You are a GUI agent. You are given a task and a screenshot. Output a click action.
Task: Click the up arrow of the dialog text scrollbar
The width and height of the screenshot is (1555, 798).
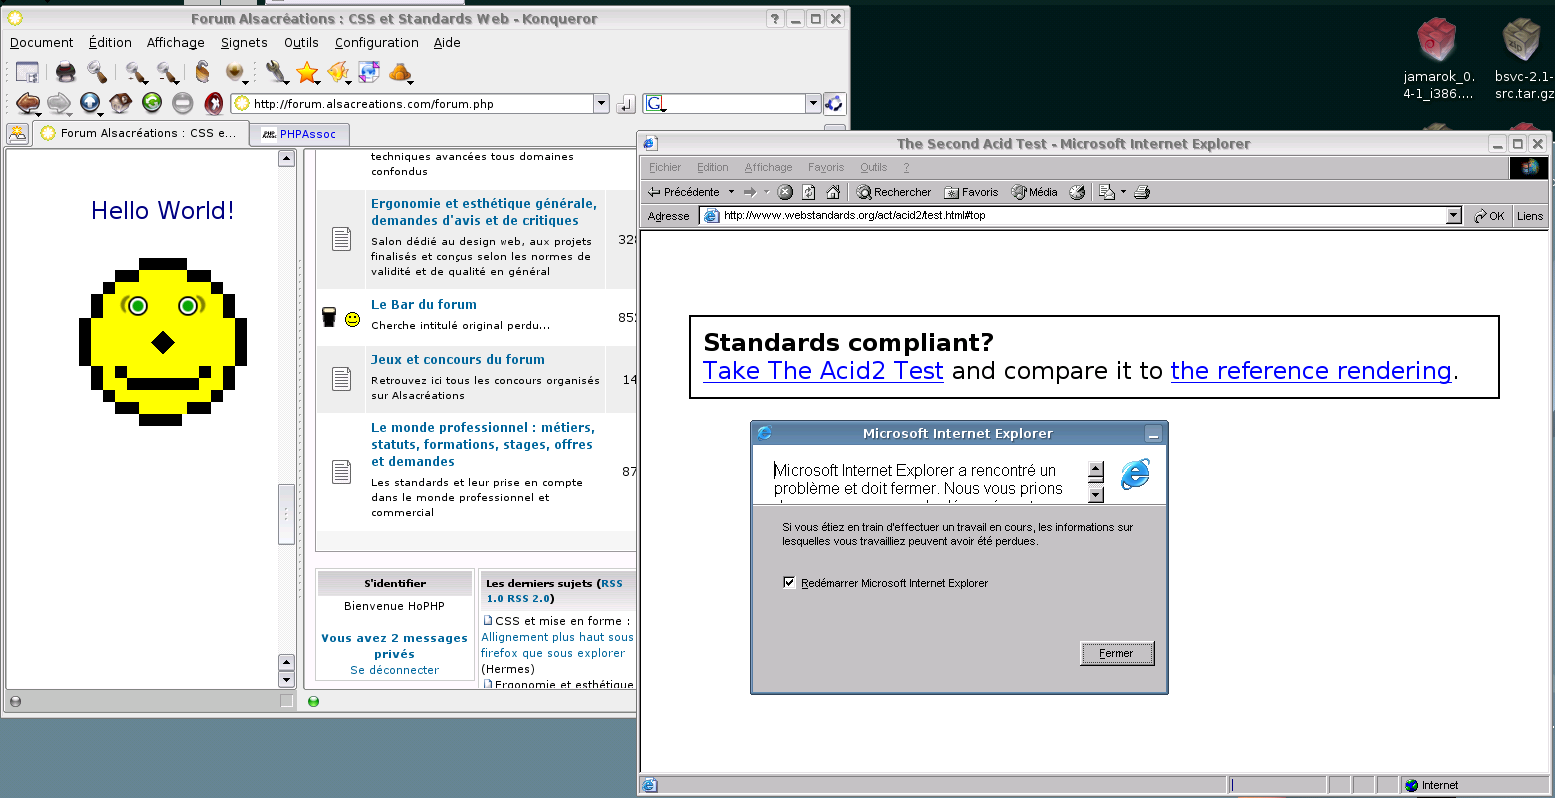pos(1096,470)
